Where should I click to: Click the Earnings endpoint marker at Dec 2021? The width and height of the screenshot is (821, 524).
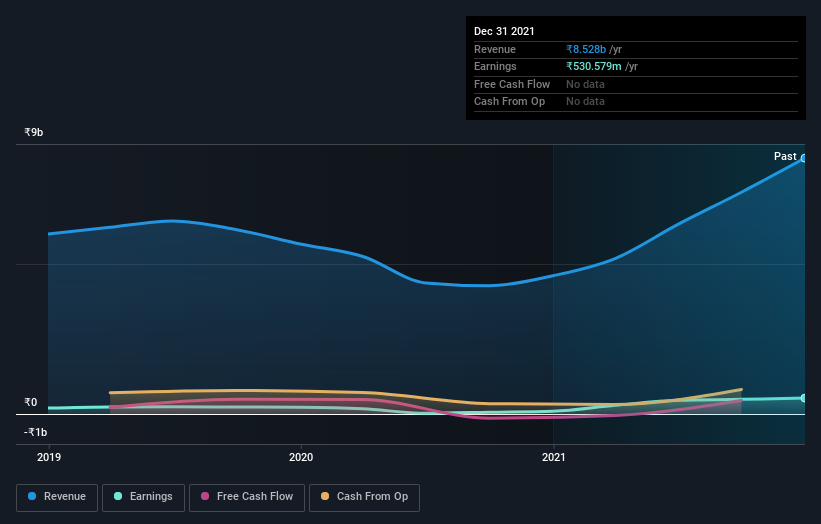click(x=803, y=398)
